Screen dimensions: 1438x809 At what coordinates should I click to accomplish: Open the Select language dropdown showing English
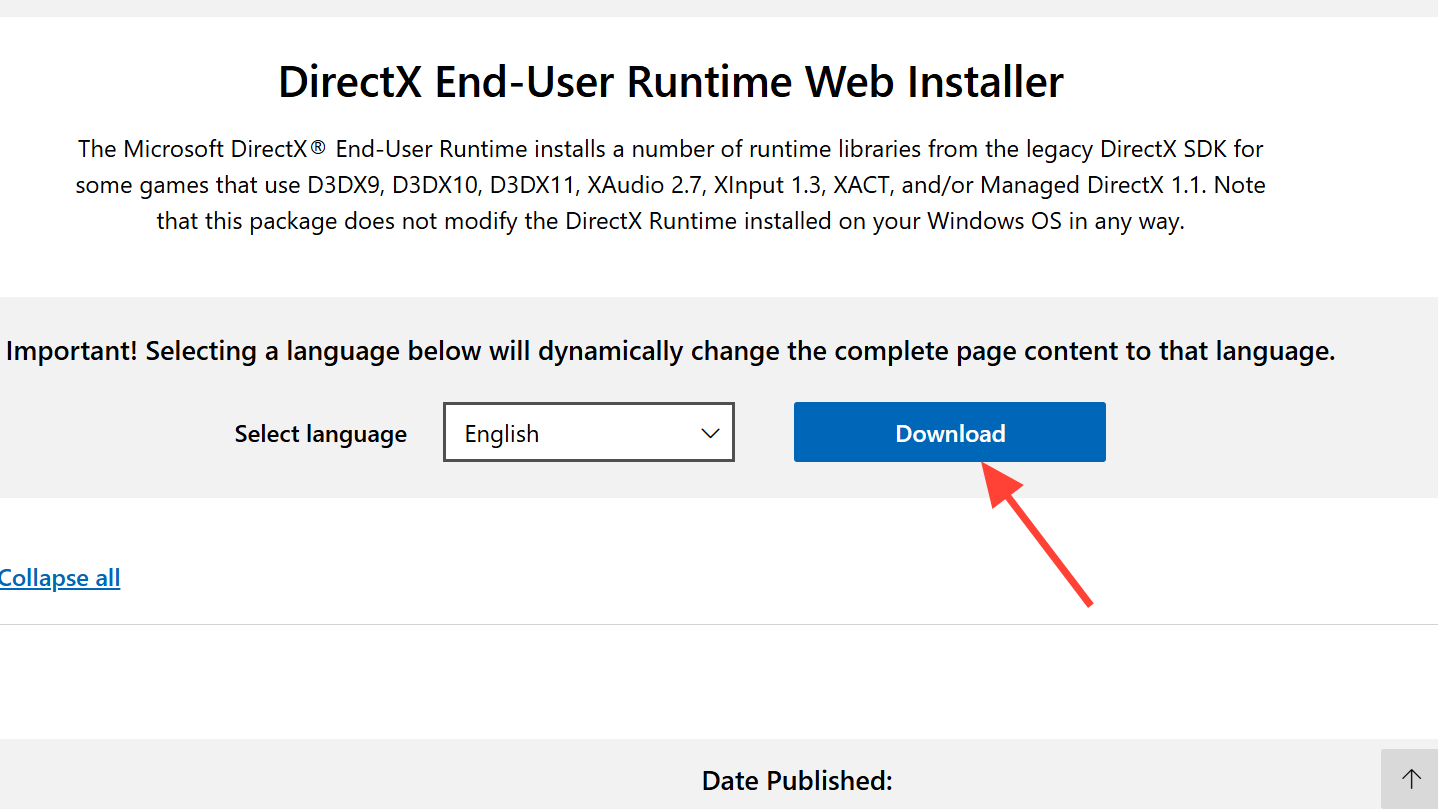pos(589,432)
